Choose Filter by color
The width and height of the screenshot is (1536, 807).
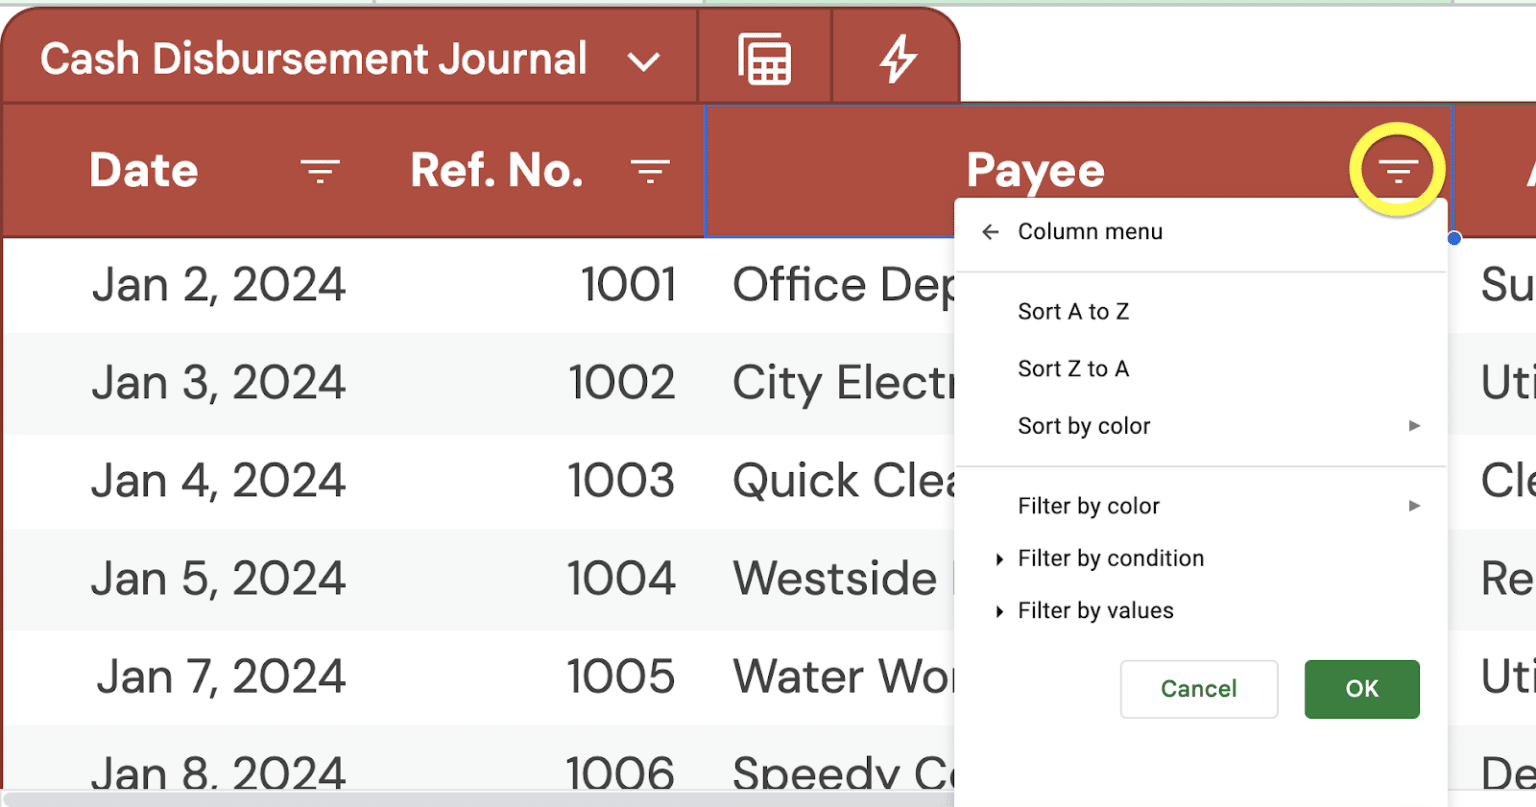point(1088,506)
